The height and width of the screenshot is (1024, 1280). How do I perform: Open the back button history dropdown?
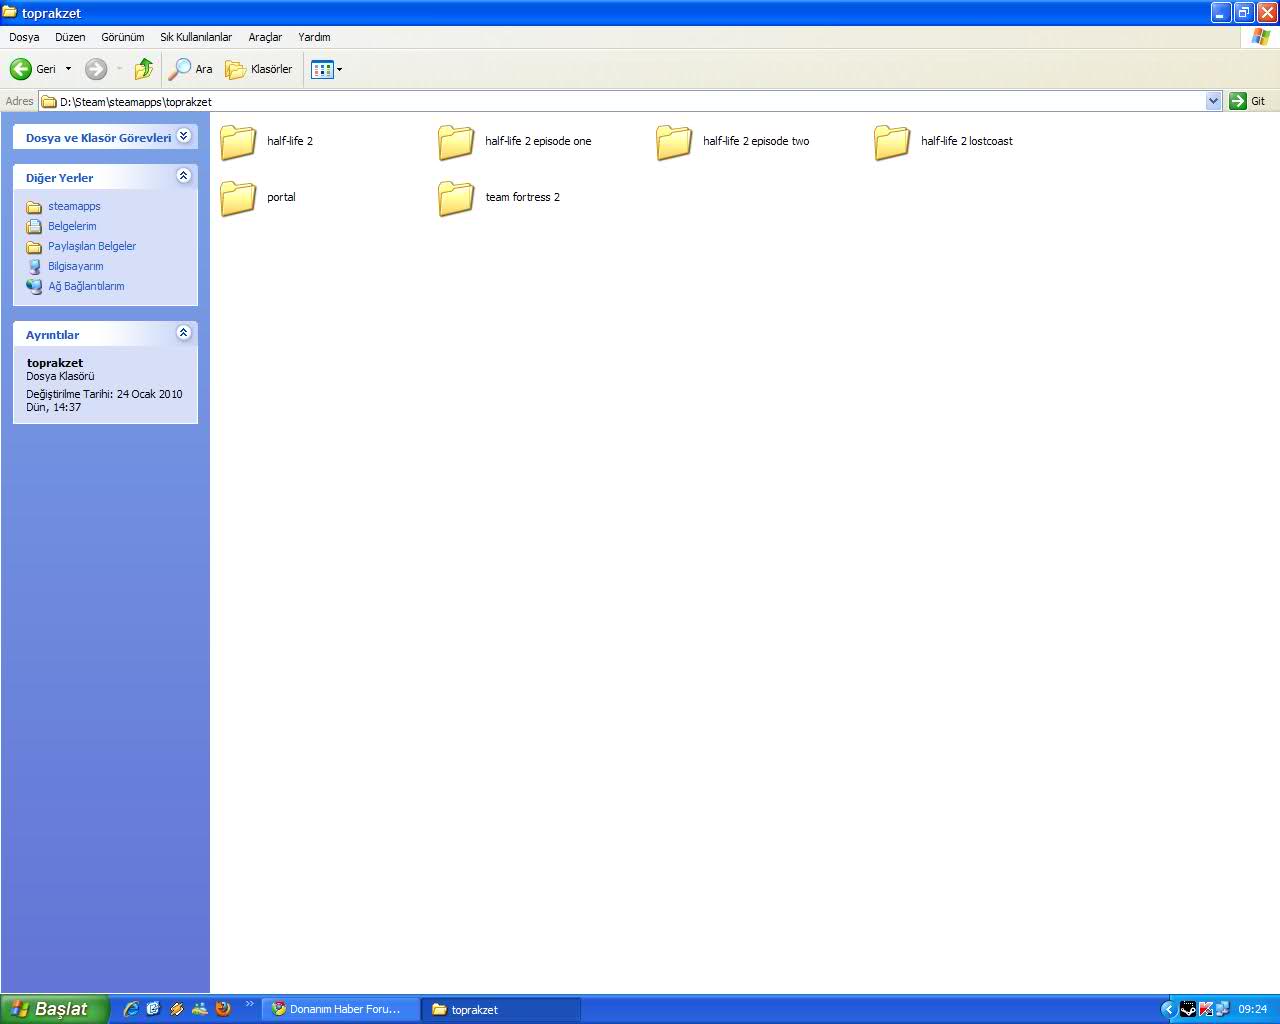click(68, 69)
